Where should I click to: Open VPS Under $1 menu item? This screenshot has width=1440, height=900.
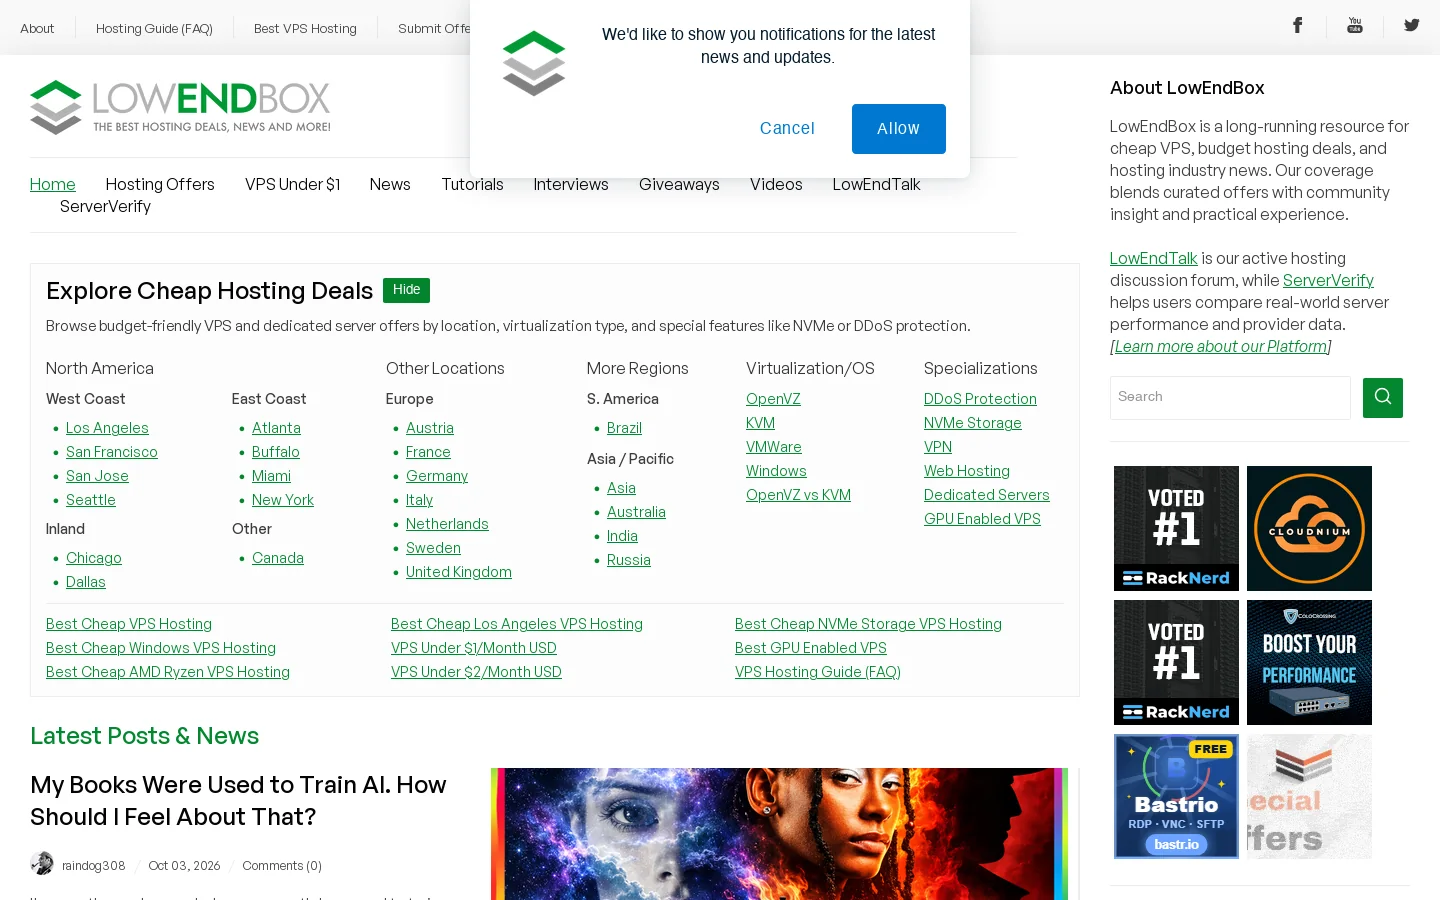[292, 185]
